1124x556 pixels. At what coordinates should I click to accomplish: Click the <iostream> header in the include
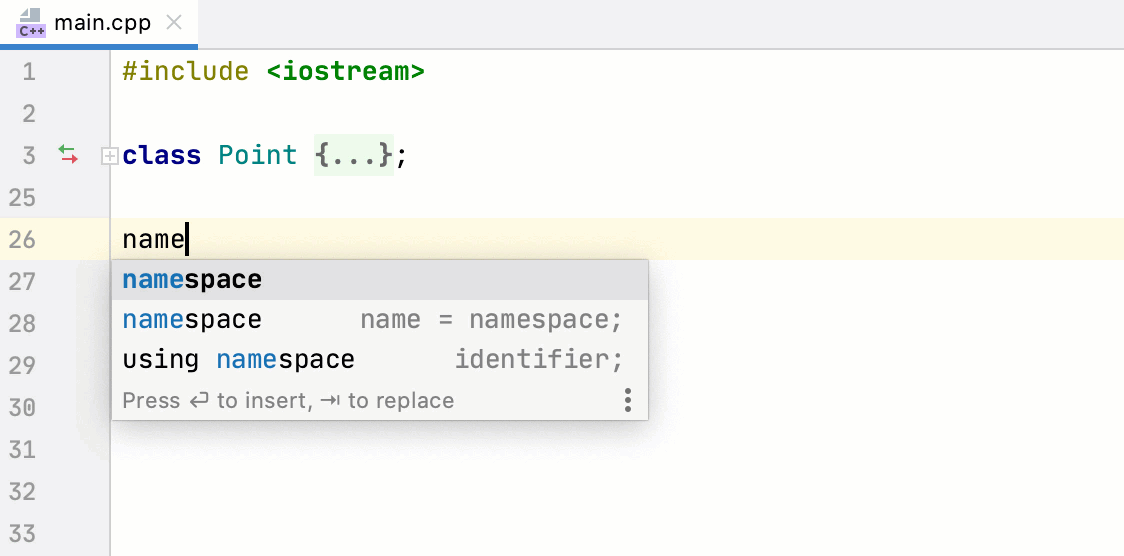point(346,72)
